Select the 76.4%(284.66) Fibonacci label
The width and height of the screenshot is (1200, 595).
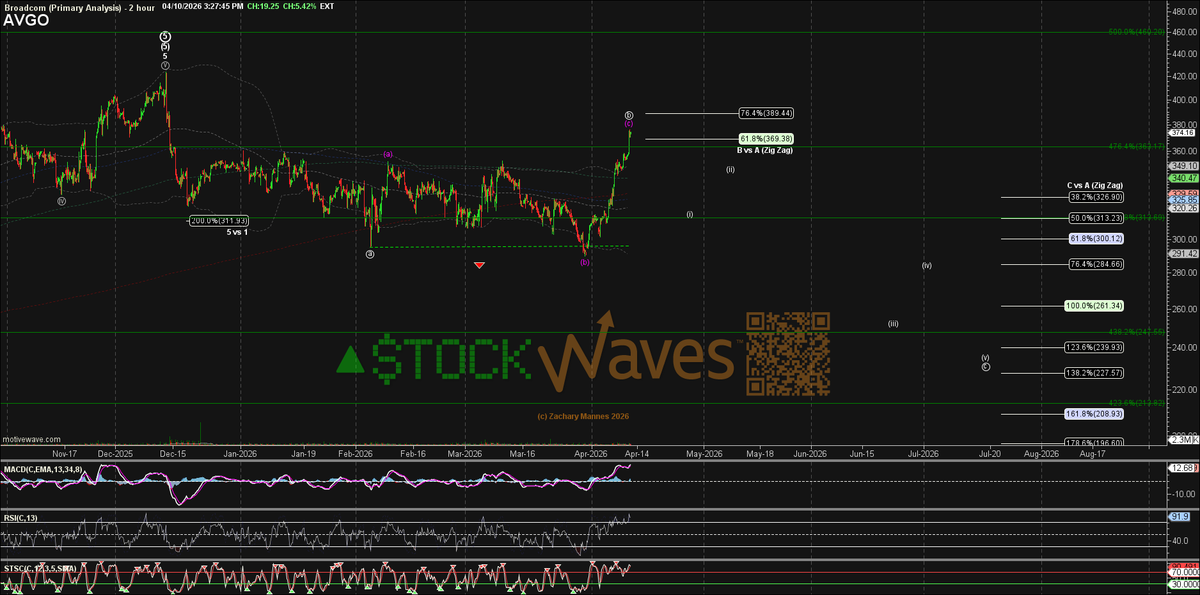[x=1094, y=263]
